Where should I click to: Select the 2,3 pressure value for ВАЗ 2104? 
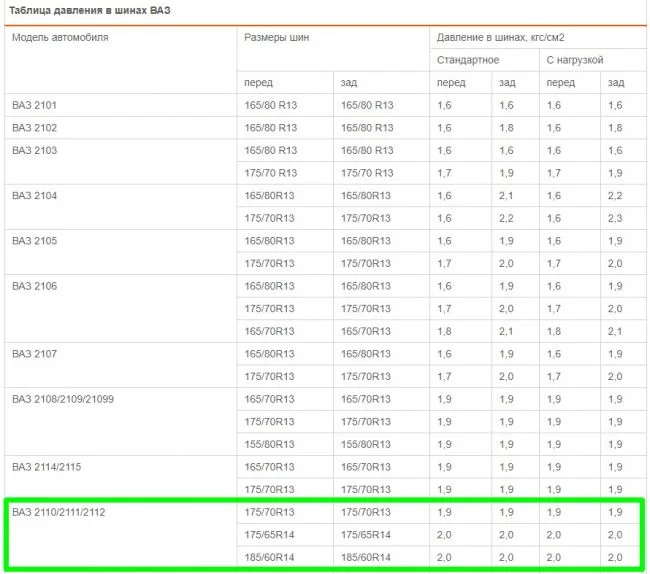coord(615,218)
